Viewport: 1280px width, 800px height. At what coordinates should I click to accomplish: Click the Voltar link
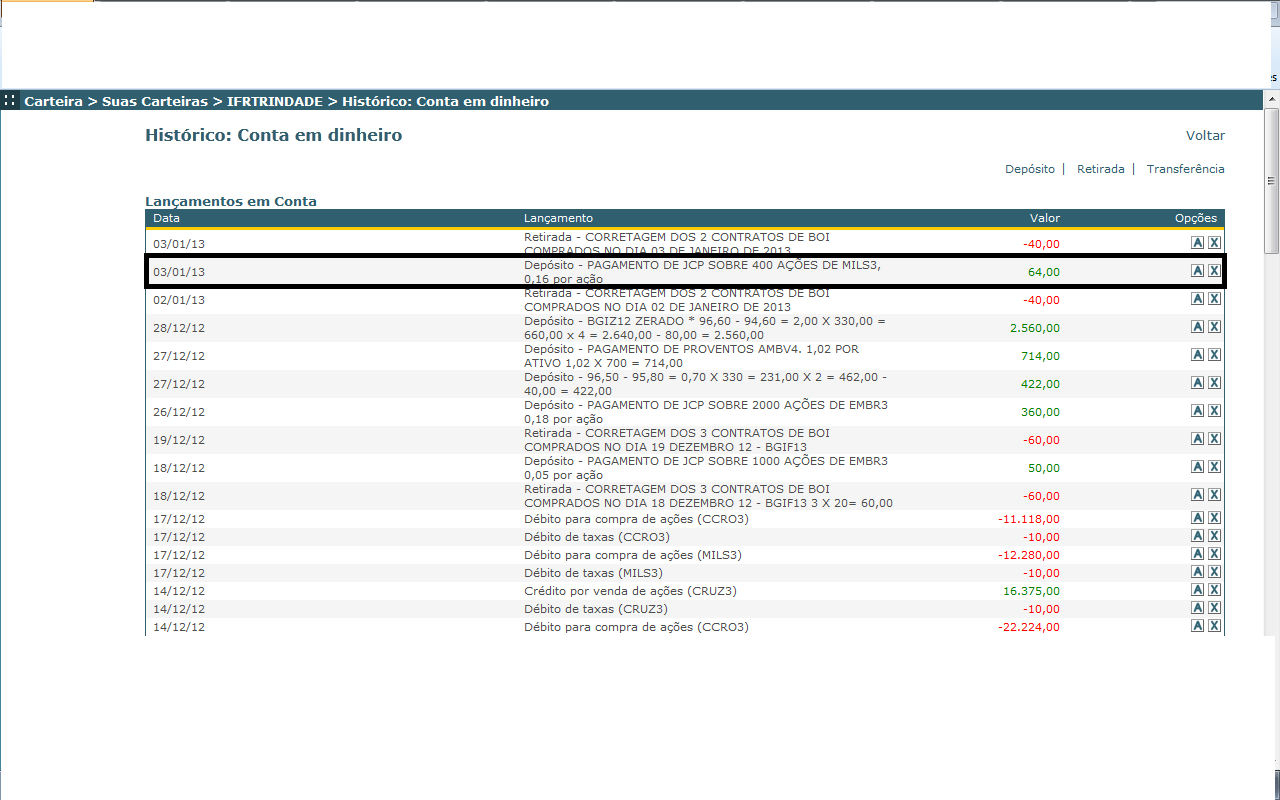click(1205, 135)
